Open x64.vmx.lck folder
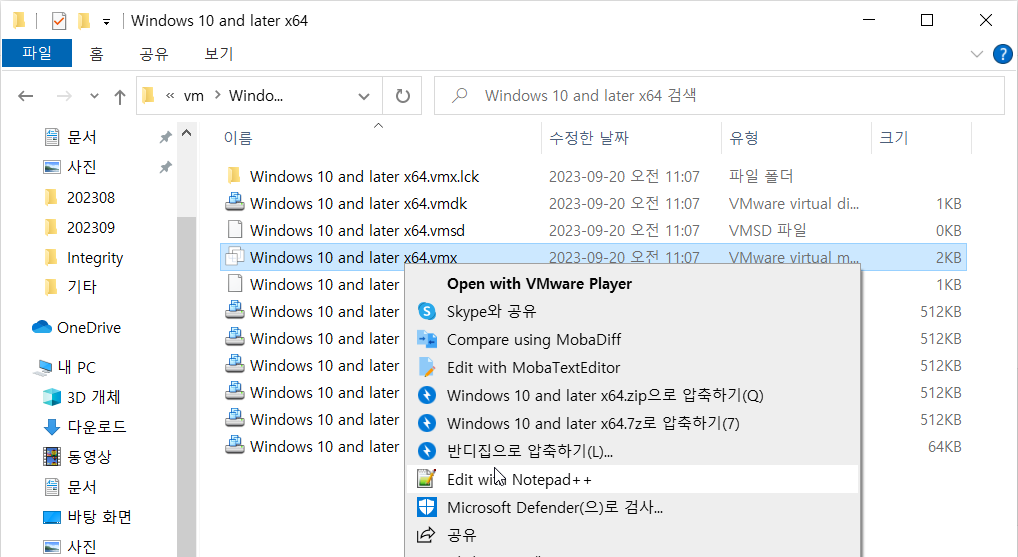The width and height of the screenshot is (1018, 557). 364,177
